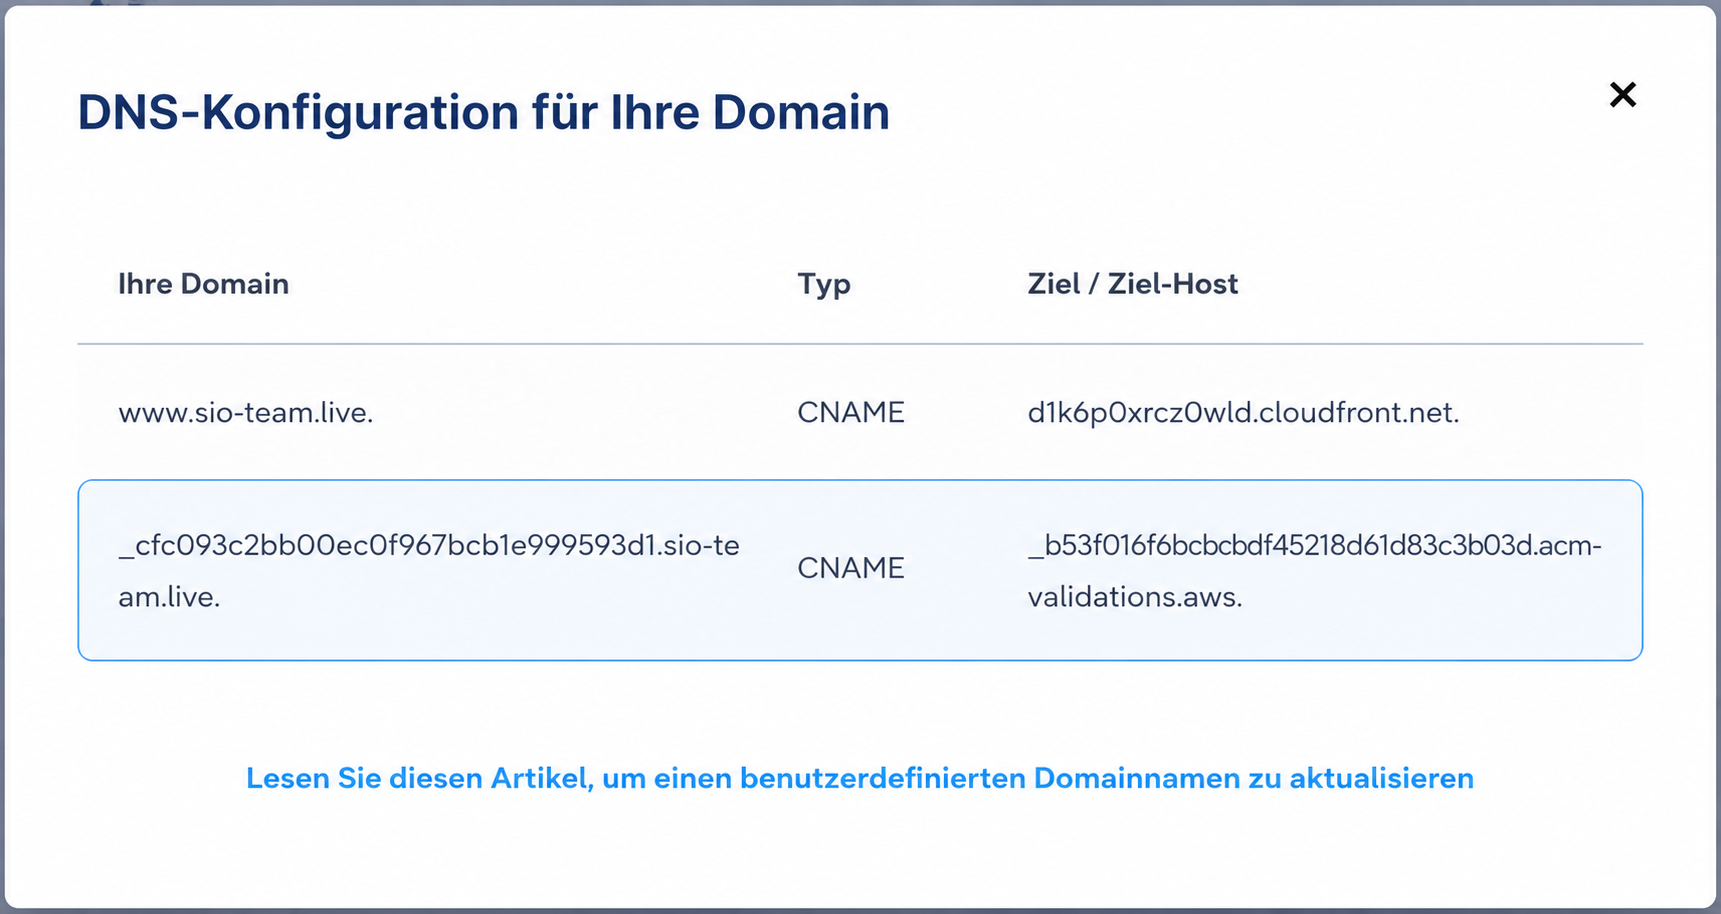
Task: Select the www.sio-team.live. domain cell
Action: coord(246,412)
